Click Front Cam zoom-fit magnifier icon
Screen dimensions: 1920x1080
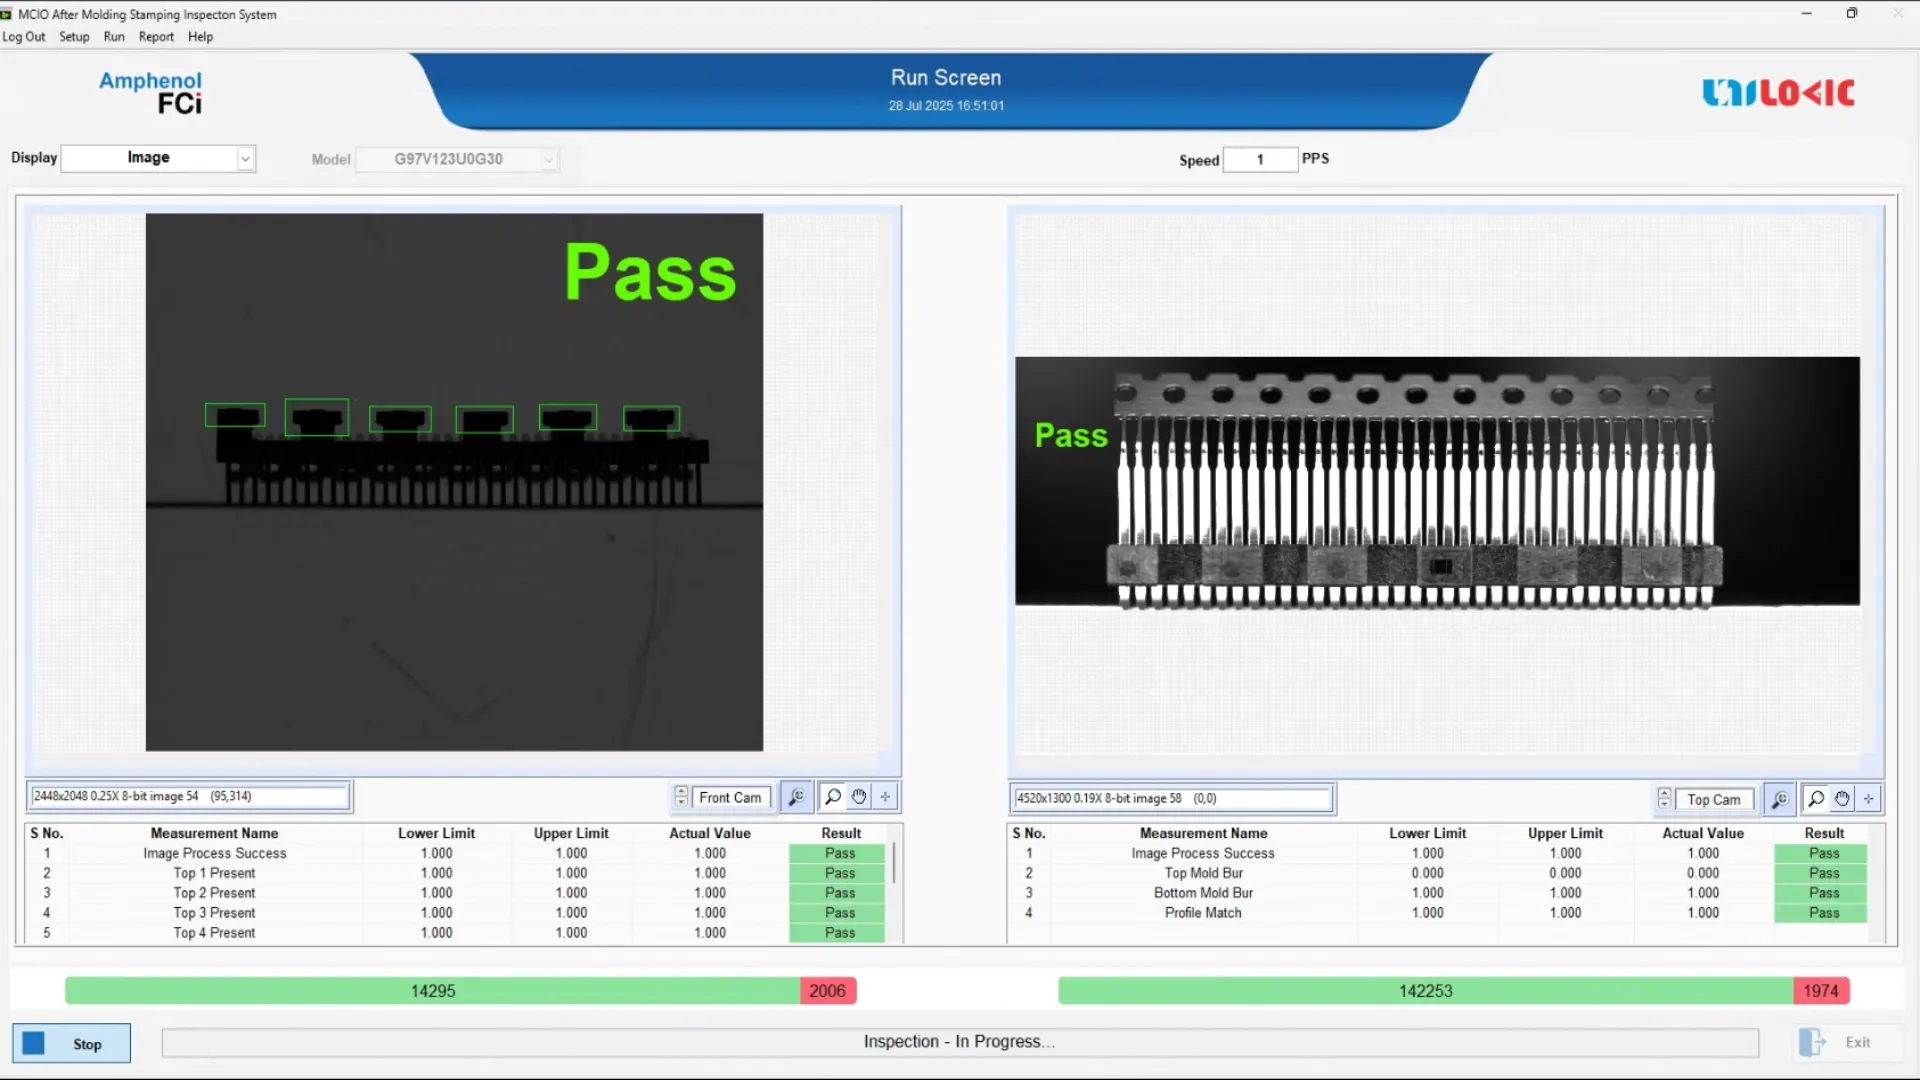796,797
